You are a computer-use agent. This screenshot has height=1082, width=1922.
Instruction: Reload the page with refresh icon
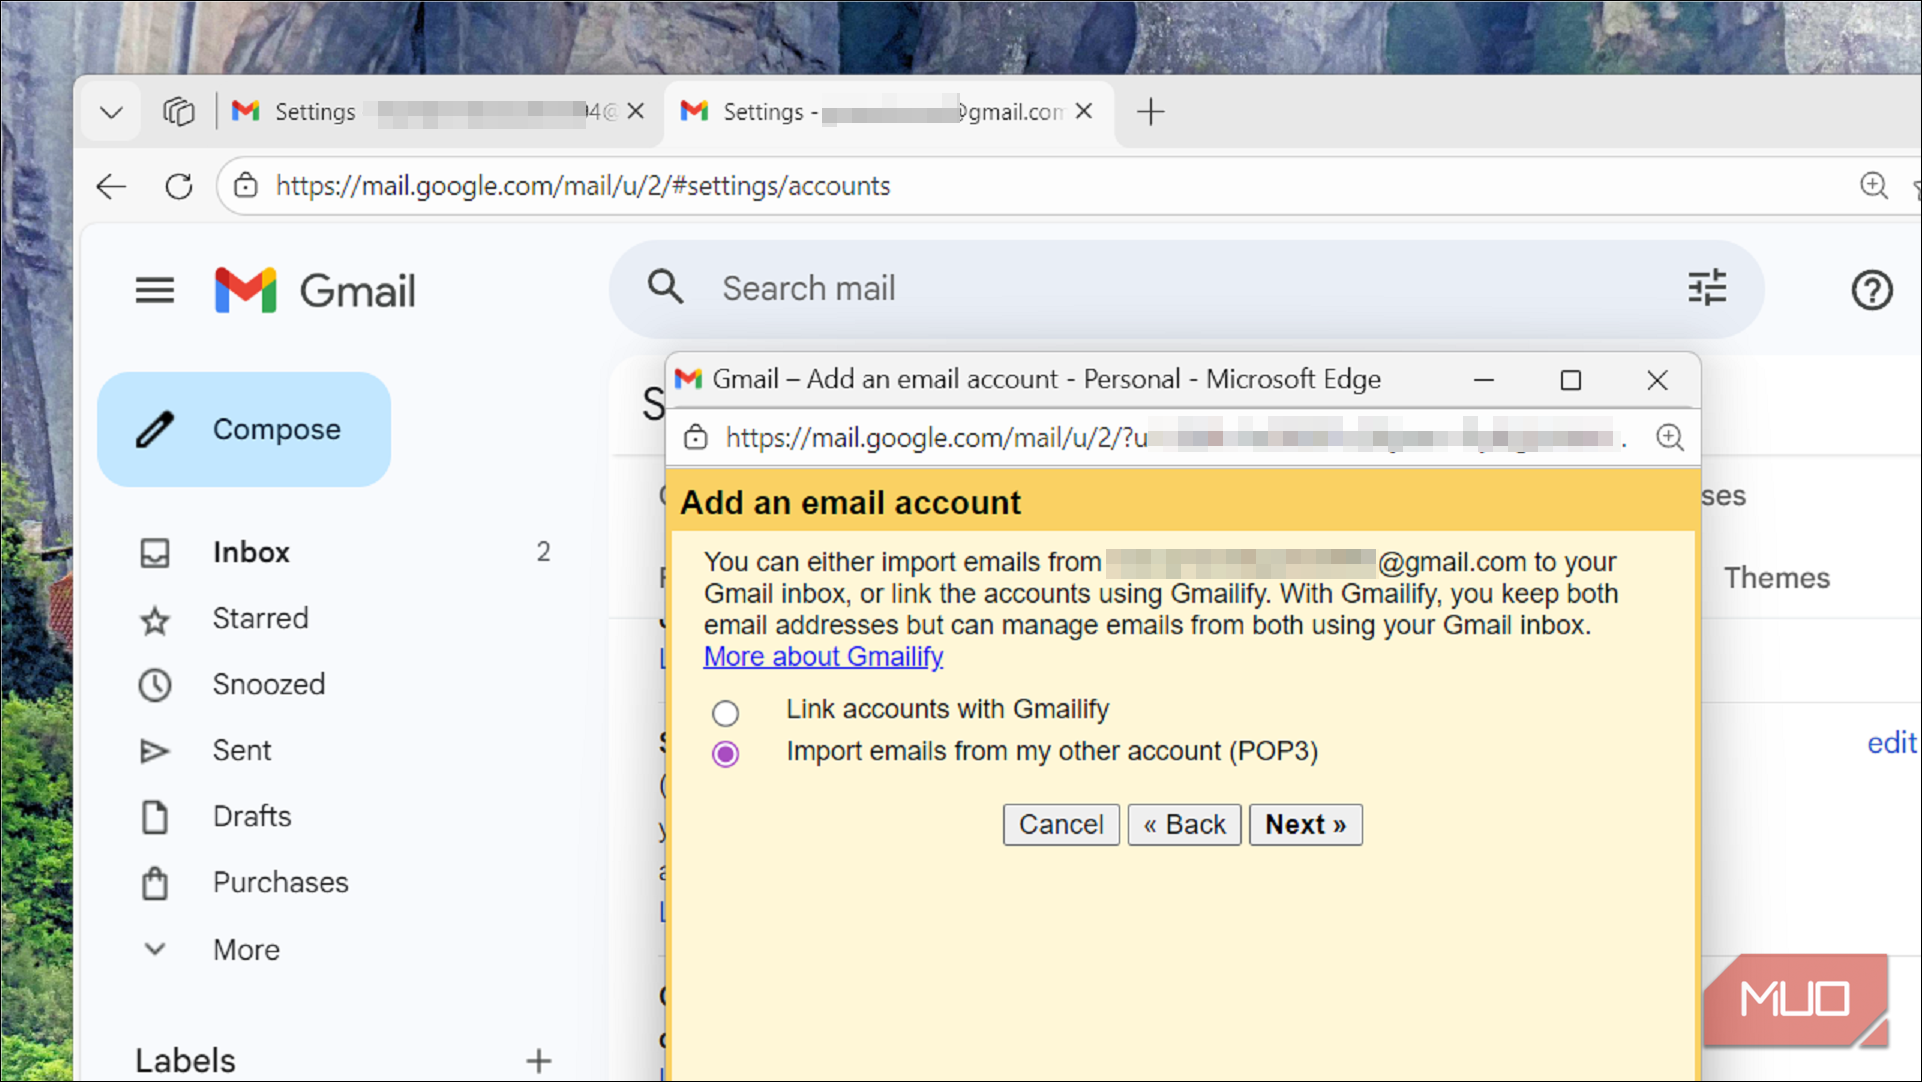179,186
